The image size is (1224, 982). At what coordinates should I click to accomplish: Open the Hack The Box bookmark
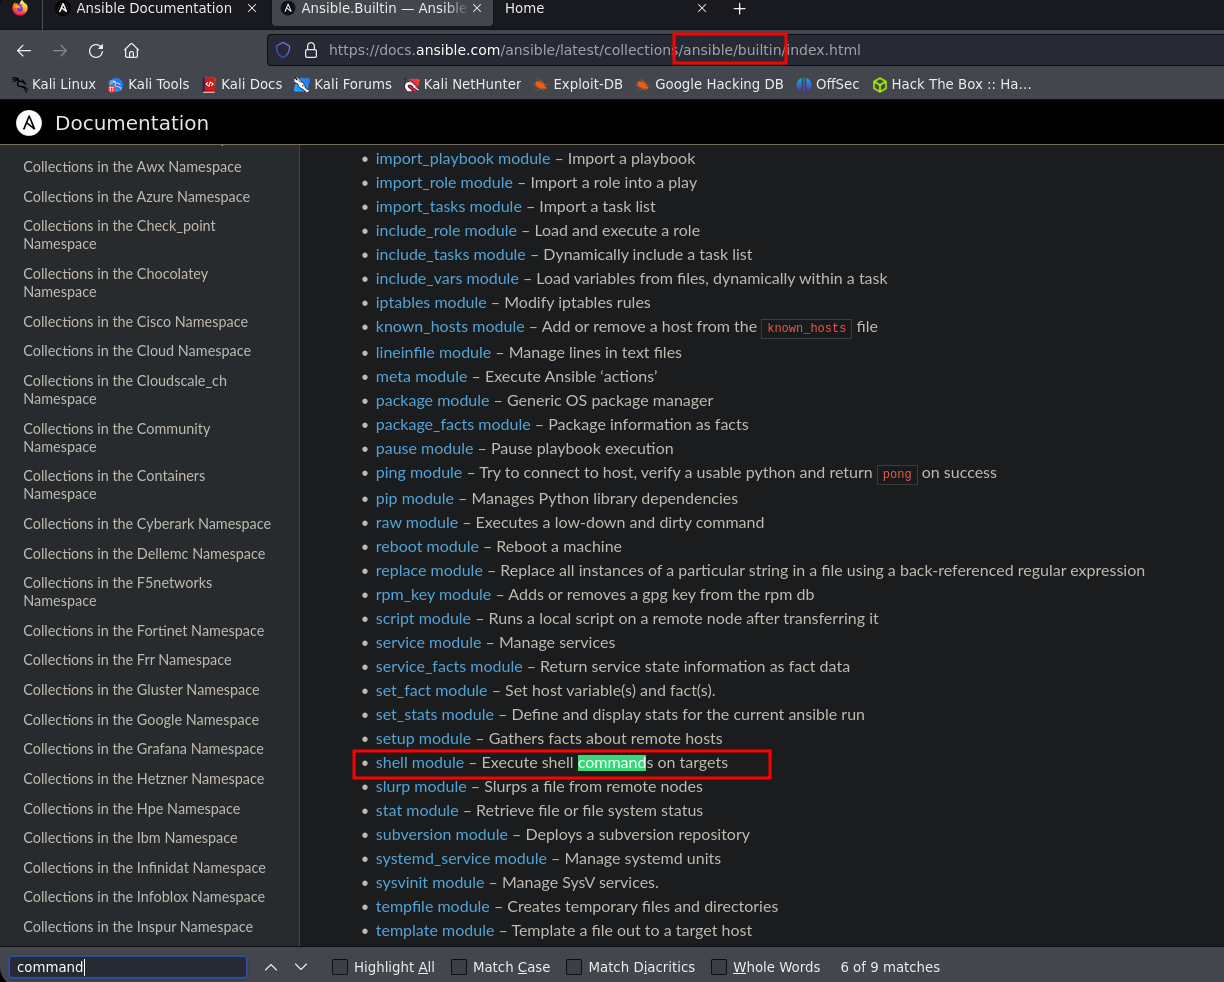point(951,84)
